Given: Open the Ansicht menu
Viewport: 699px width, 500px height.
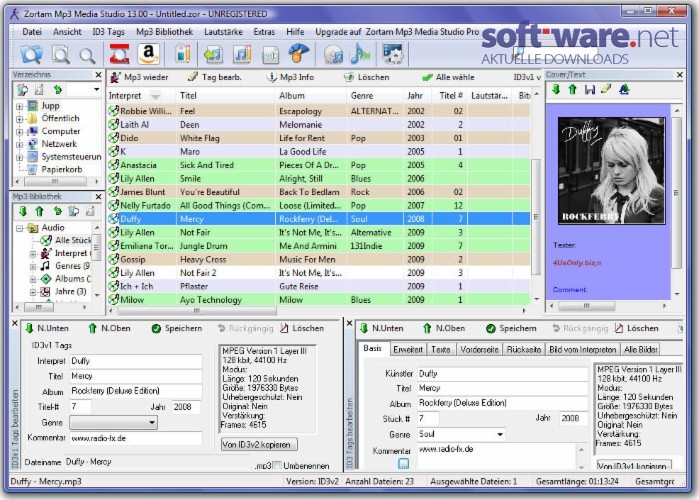Looking at the screenshot, I should pos(67,32).
